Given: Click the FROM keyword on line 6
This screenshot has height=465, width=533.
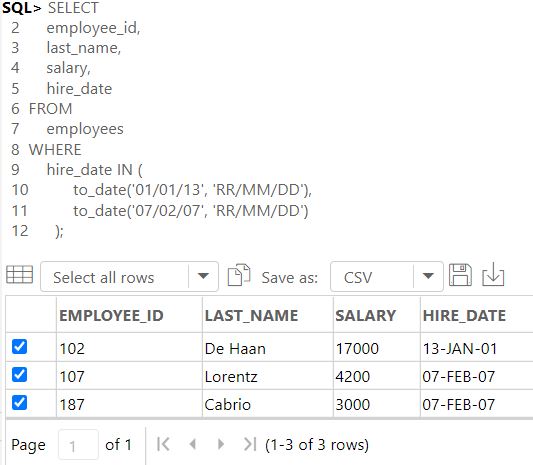Looking at the screenshot, I should pos(50,109).
